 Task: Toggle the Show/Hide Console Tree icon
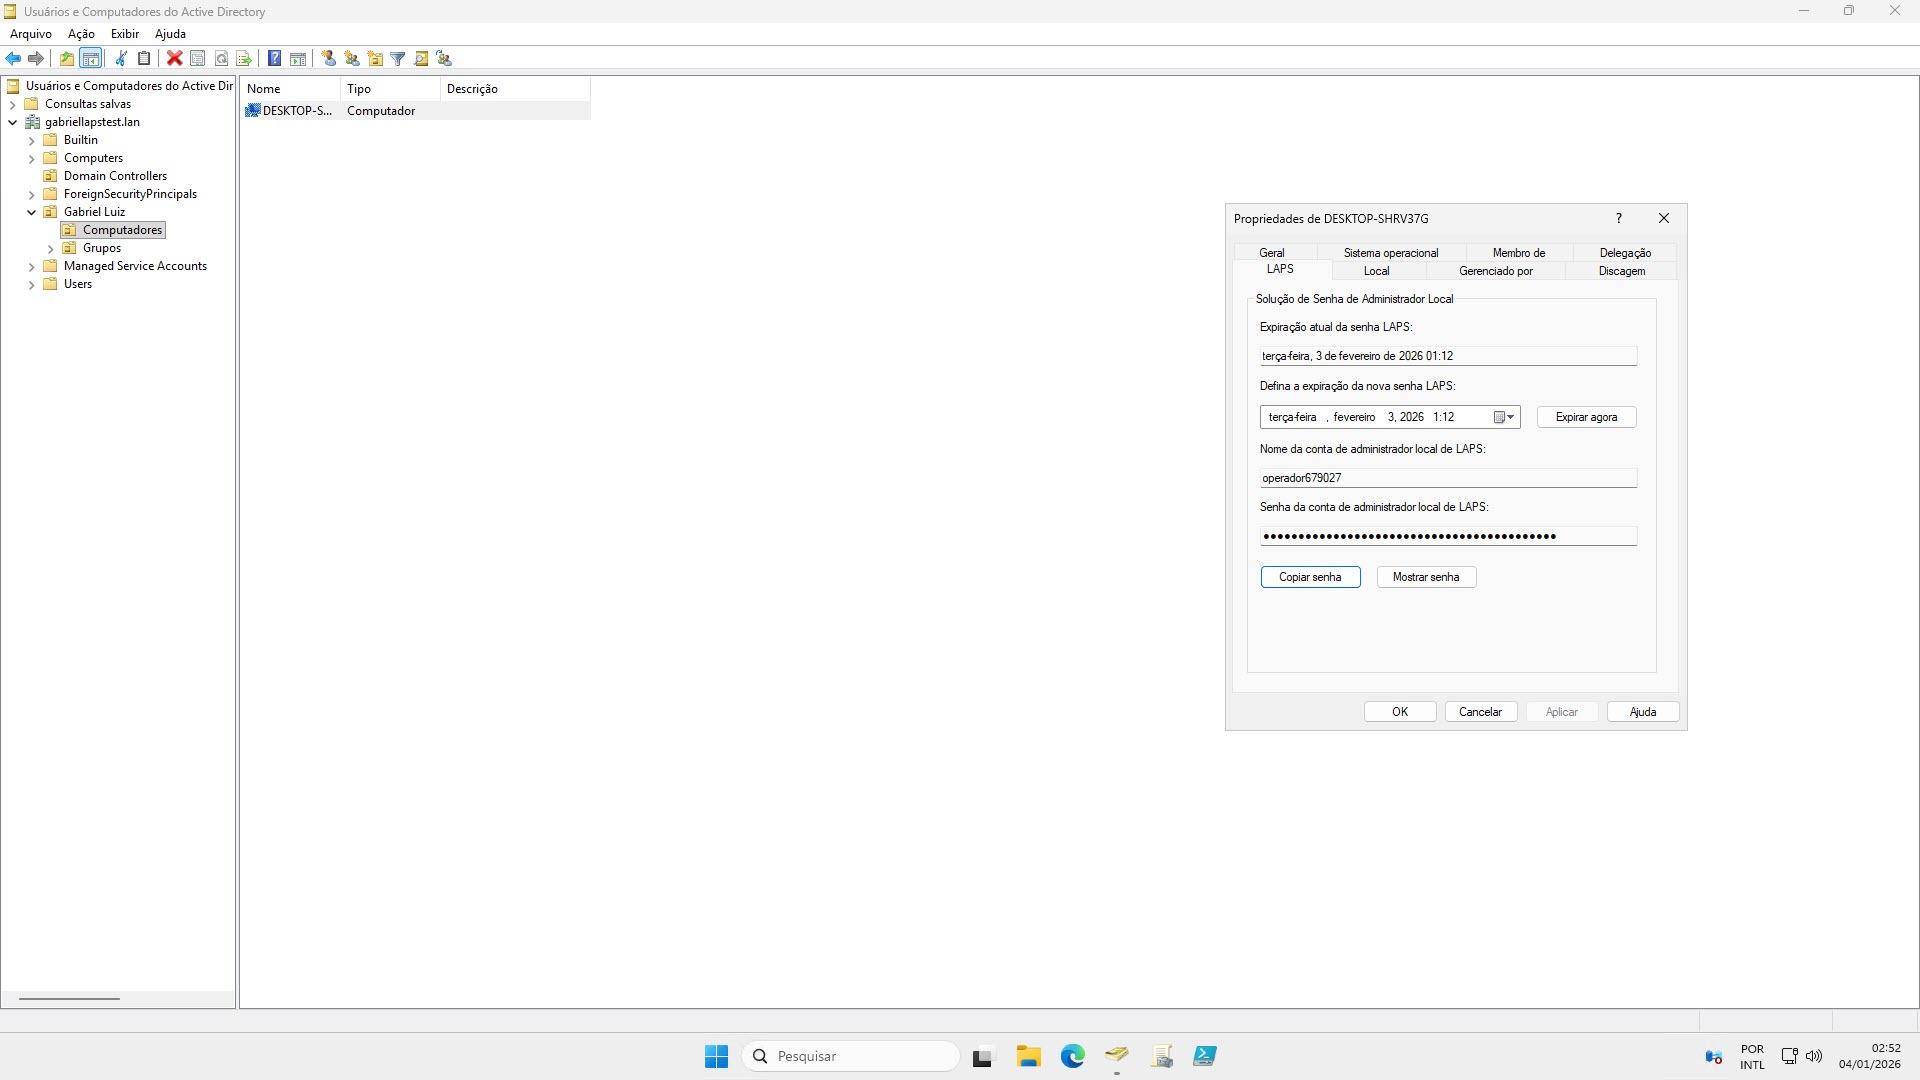tap(91, 59)
